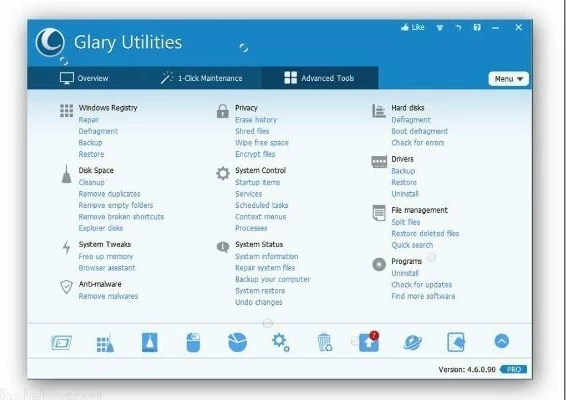Switch to the 1-Click Maintenance tab

(x=202, y=78)
